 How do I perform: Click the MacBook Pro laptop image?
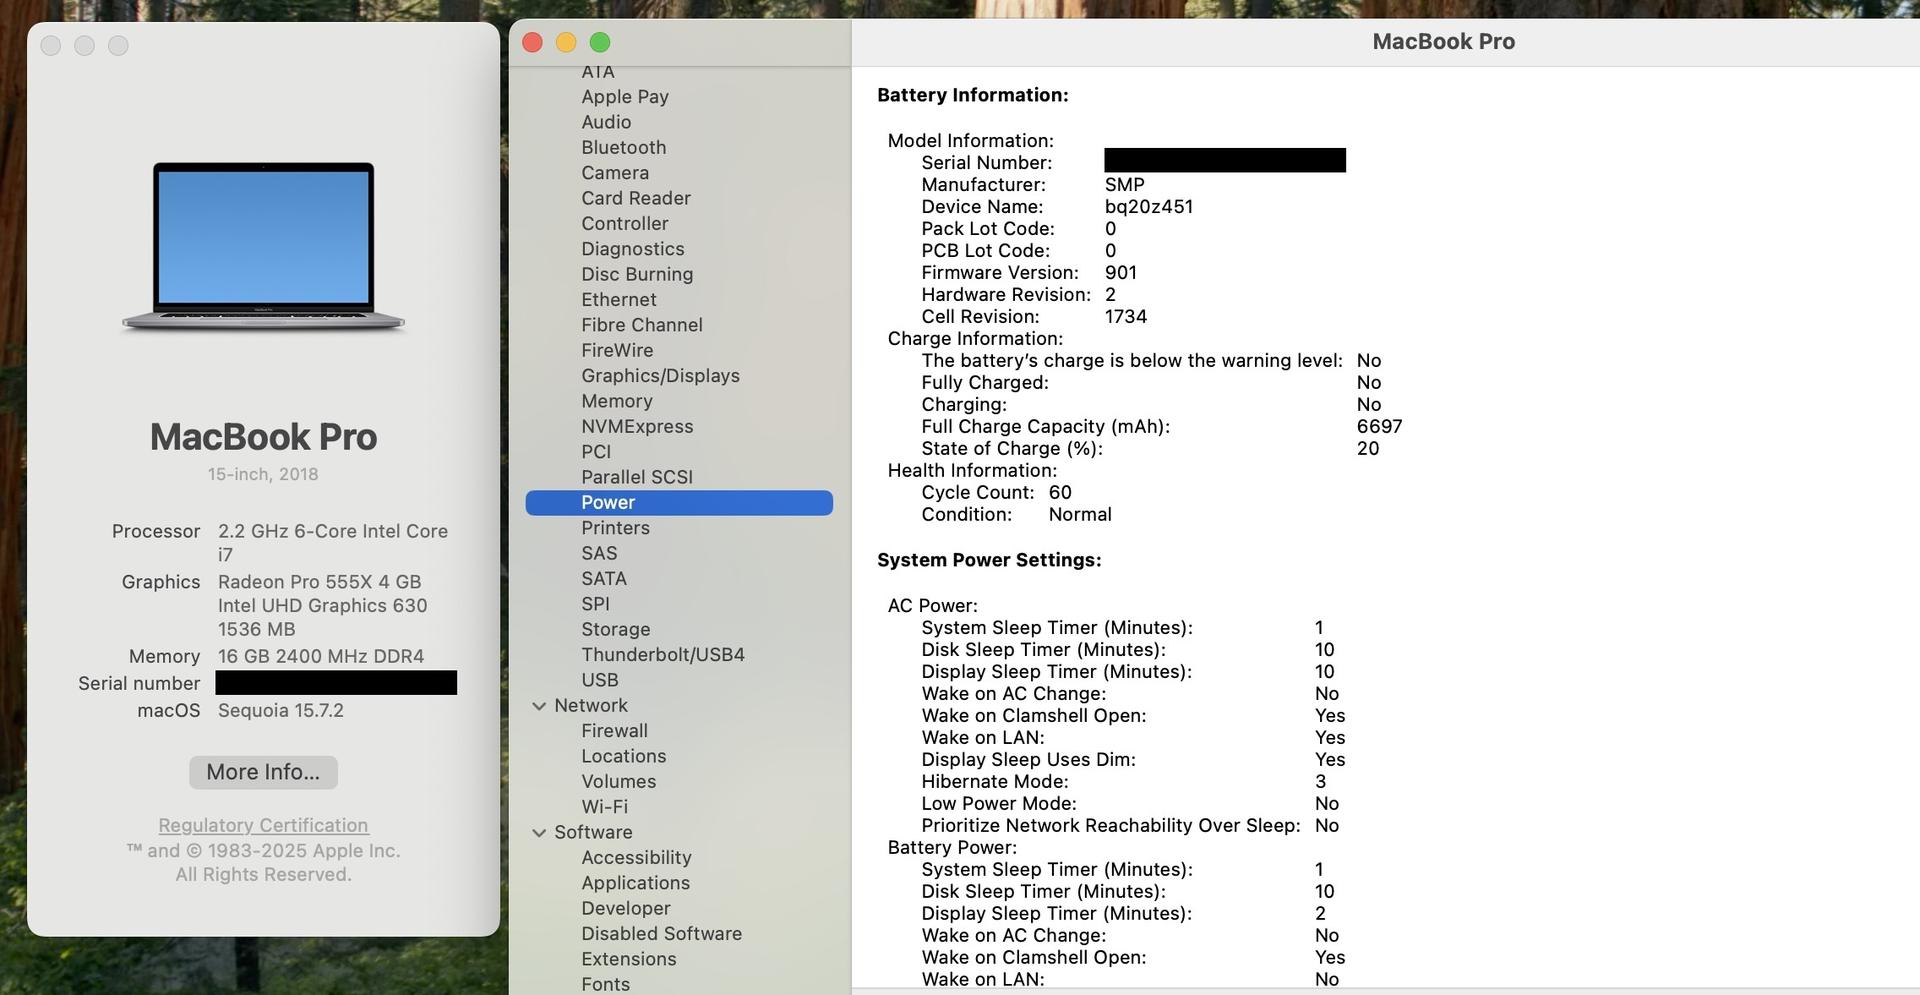[x=263, y=246]
